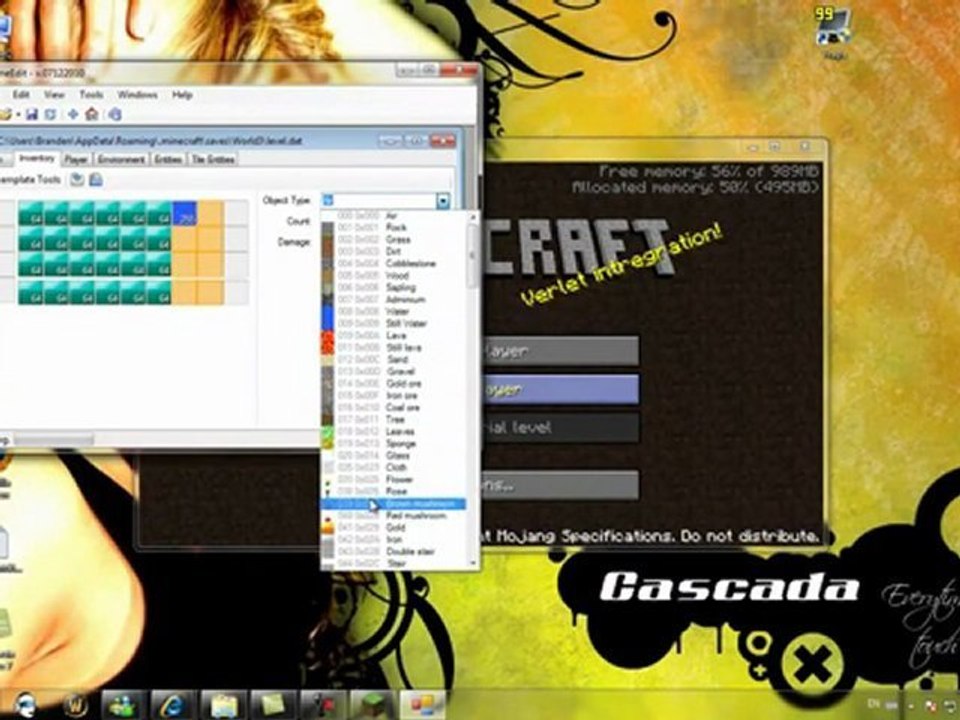Image resolution: width=960 pixels, height=720 pixels.
Task: Select Lava in the object list
Action: click(x=394, y=336)
